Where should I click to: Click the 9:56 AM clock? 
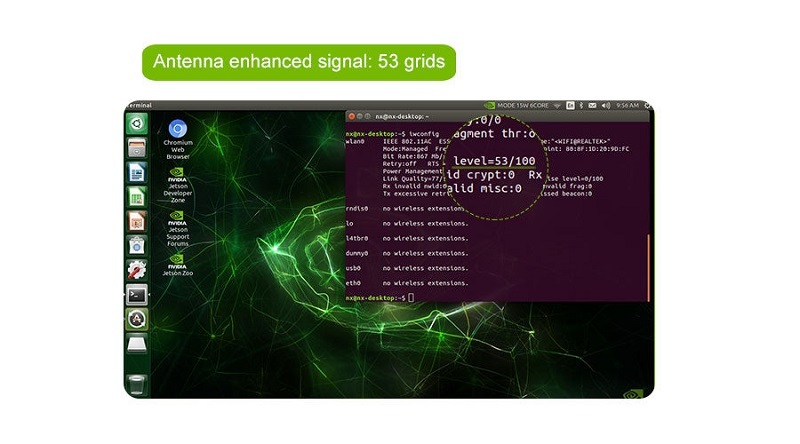pyautogui.click(x=627, y=106)
